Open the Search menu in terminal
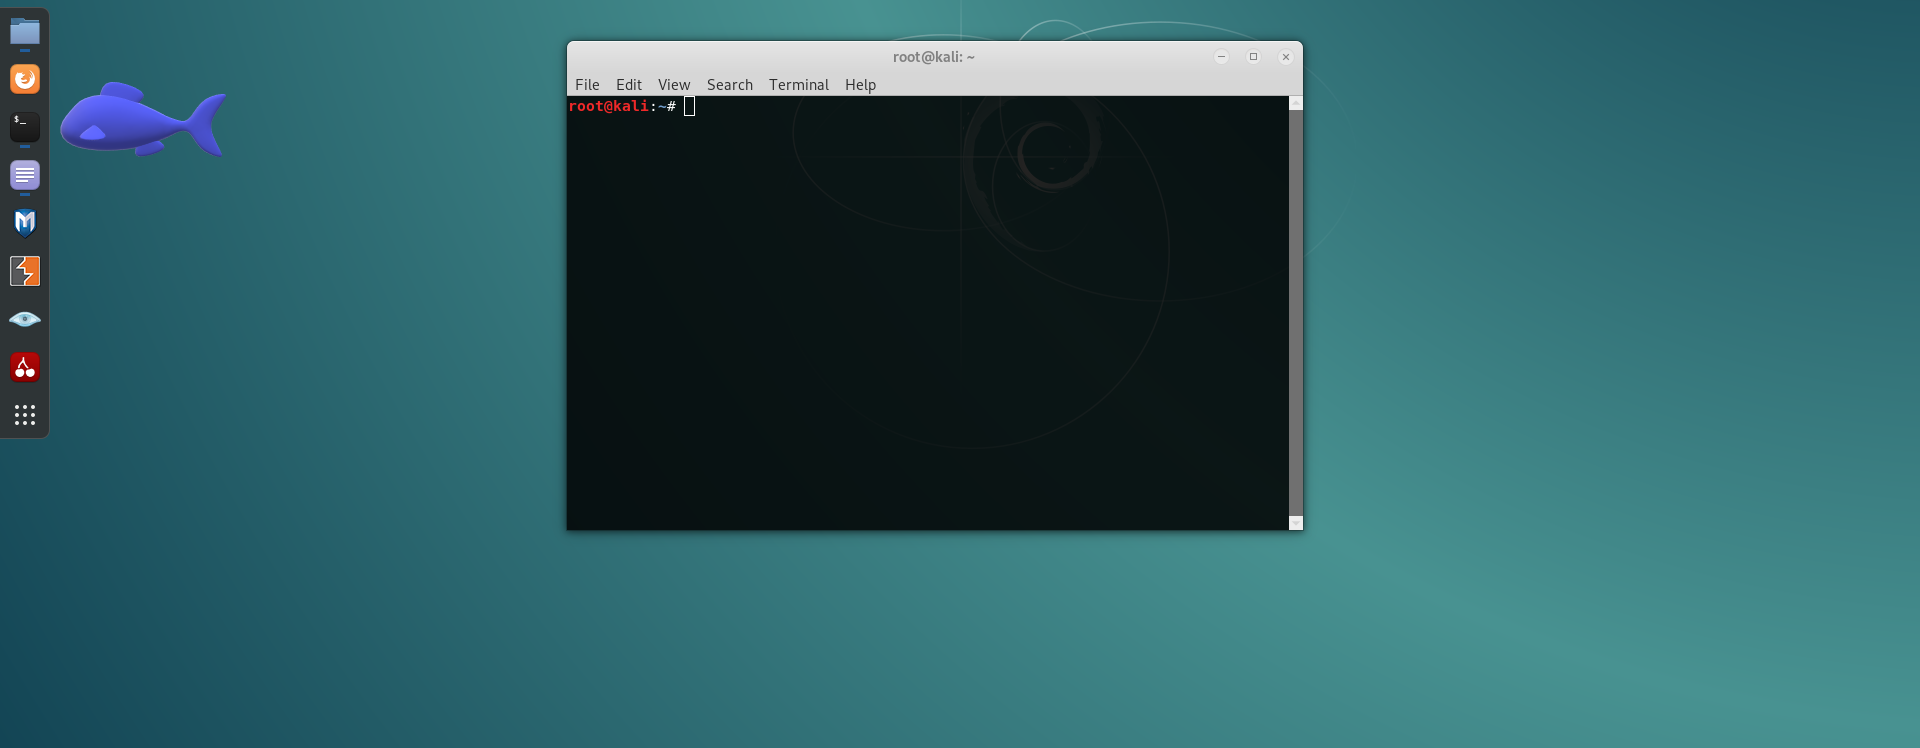Image resolution: width=1920 pixels, height=748 pixels. [x=730, y=85]
